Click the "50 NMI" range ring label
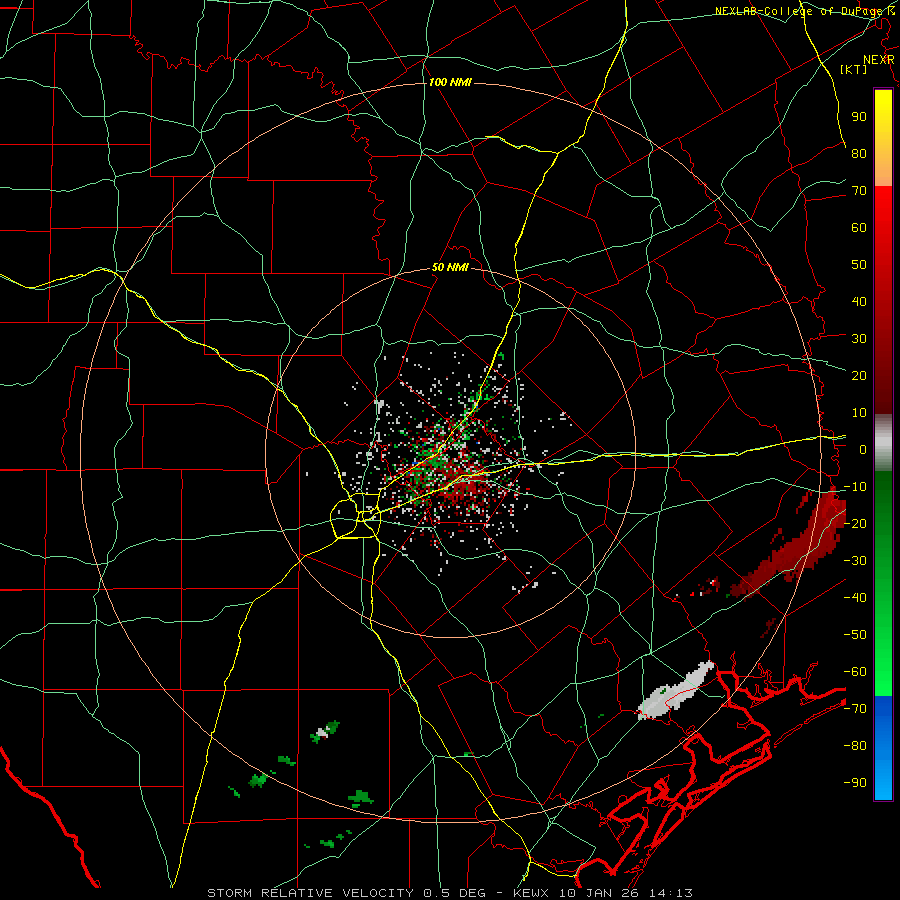The image size is (900, 900). click(450, 267)
